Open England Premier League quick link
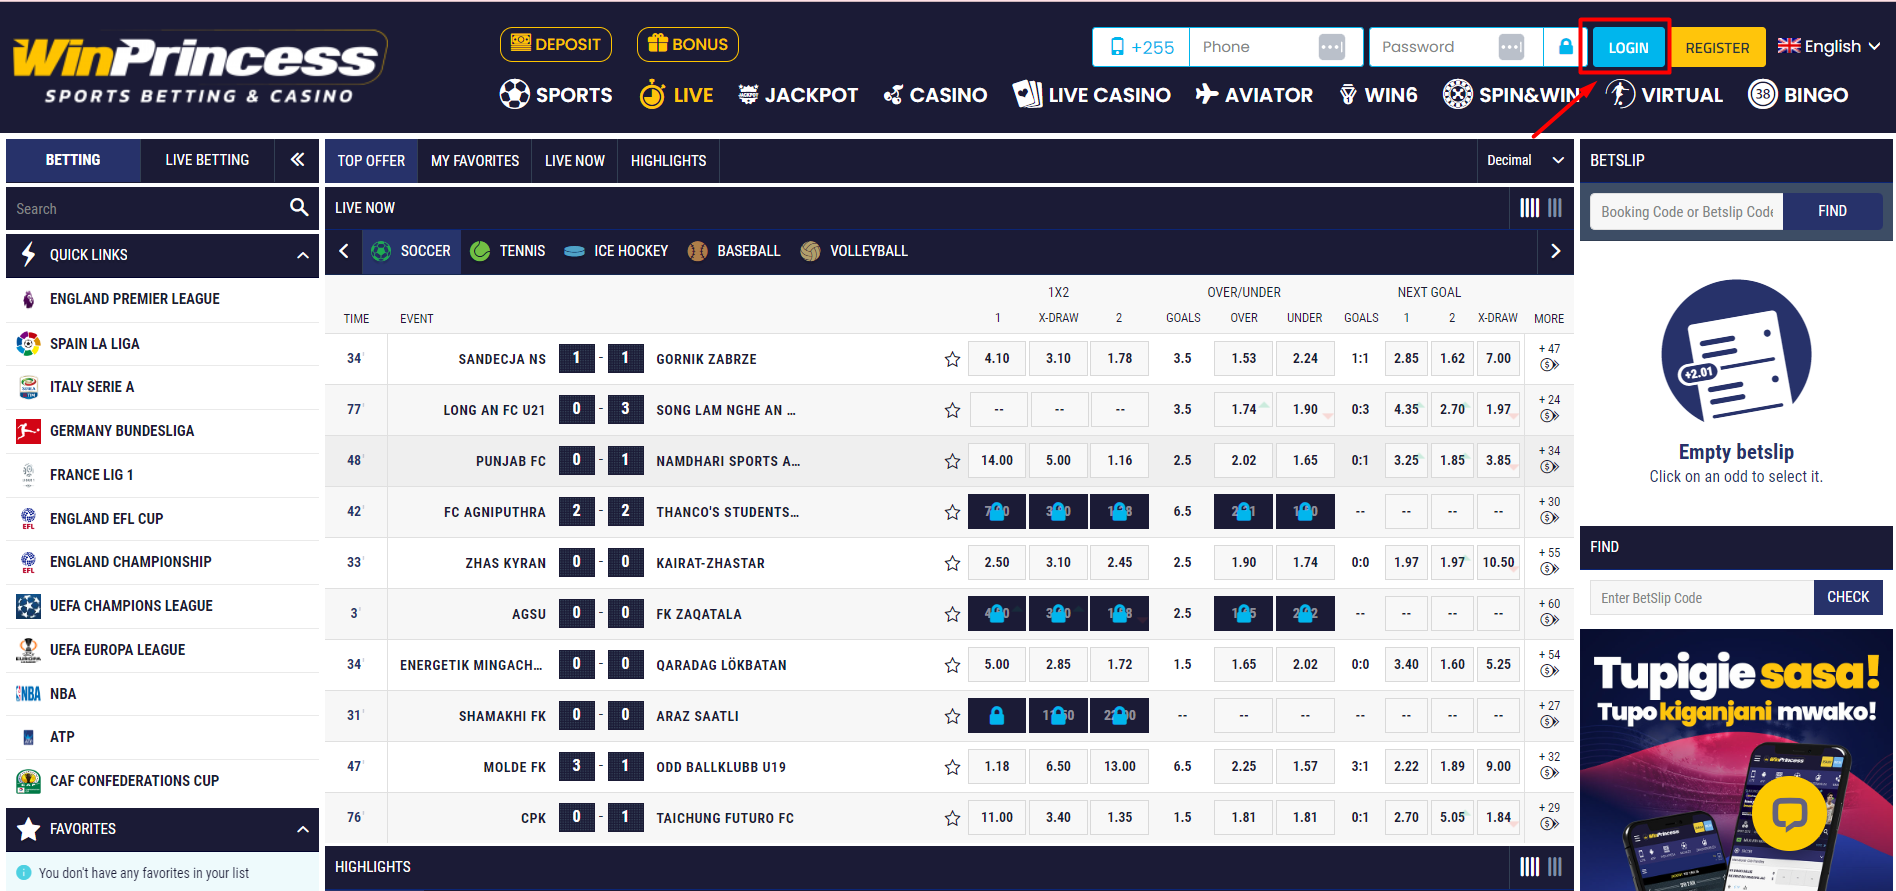The height and width of the screenshot is (891, 1896). coord(162,299)
